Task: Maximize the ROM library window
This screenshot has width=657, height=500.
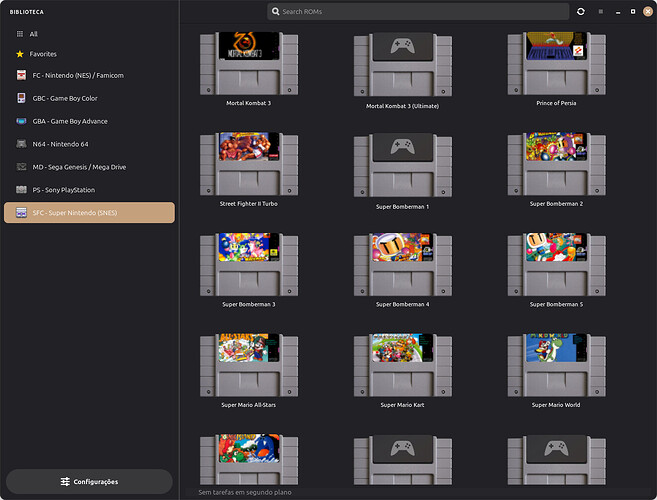Action: pos(633,12)
